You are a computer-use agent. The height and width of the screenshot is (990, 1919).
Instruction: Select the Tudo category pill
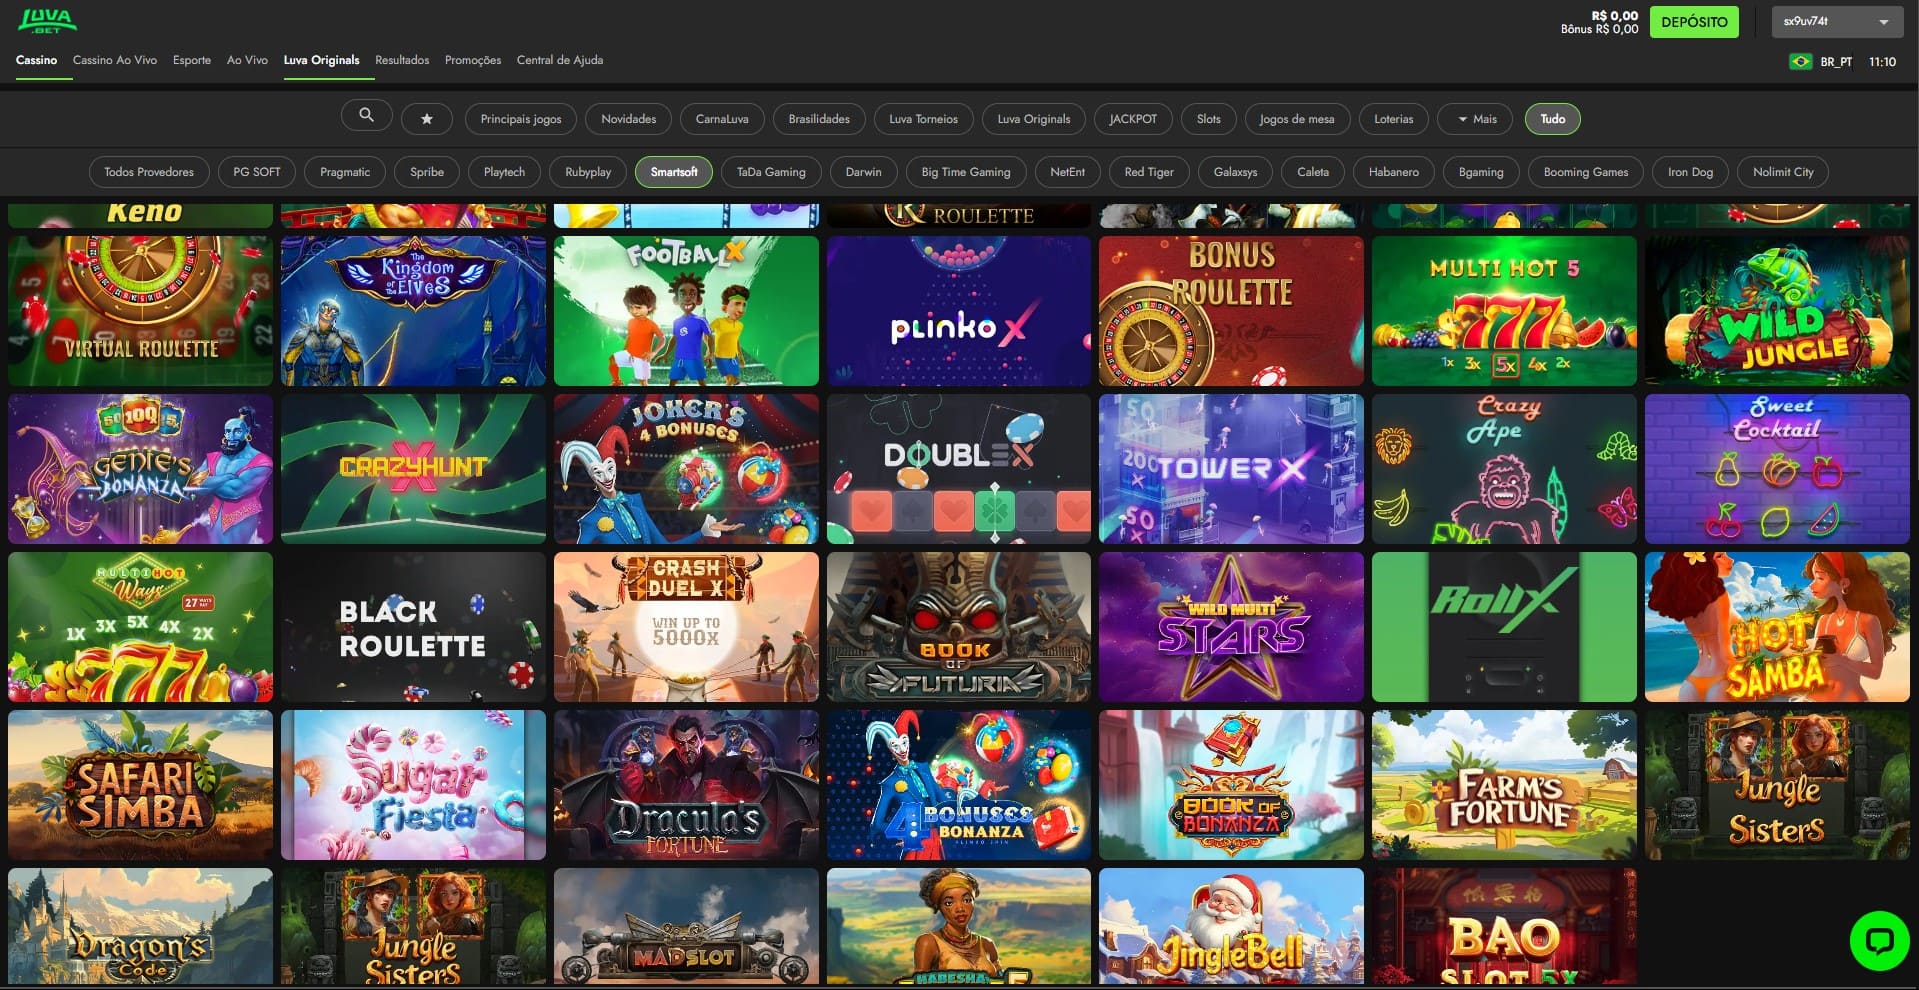point(1553,119)
